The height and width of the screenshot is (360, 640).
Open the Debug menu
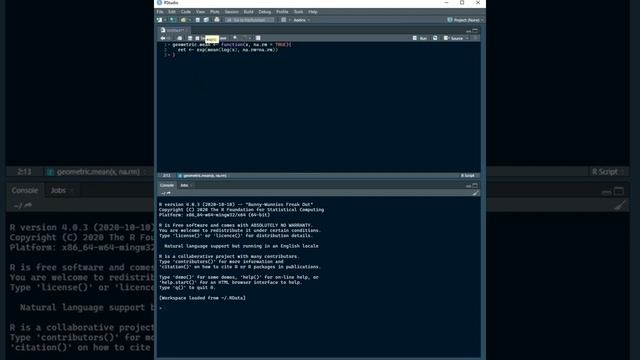coord(264,12)
